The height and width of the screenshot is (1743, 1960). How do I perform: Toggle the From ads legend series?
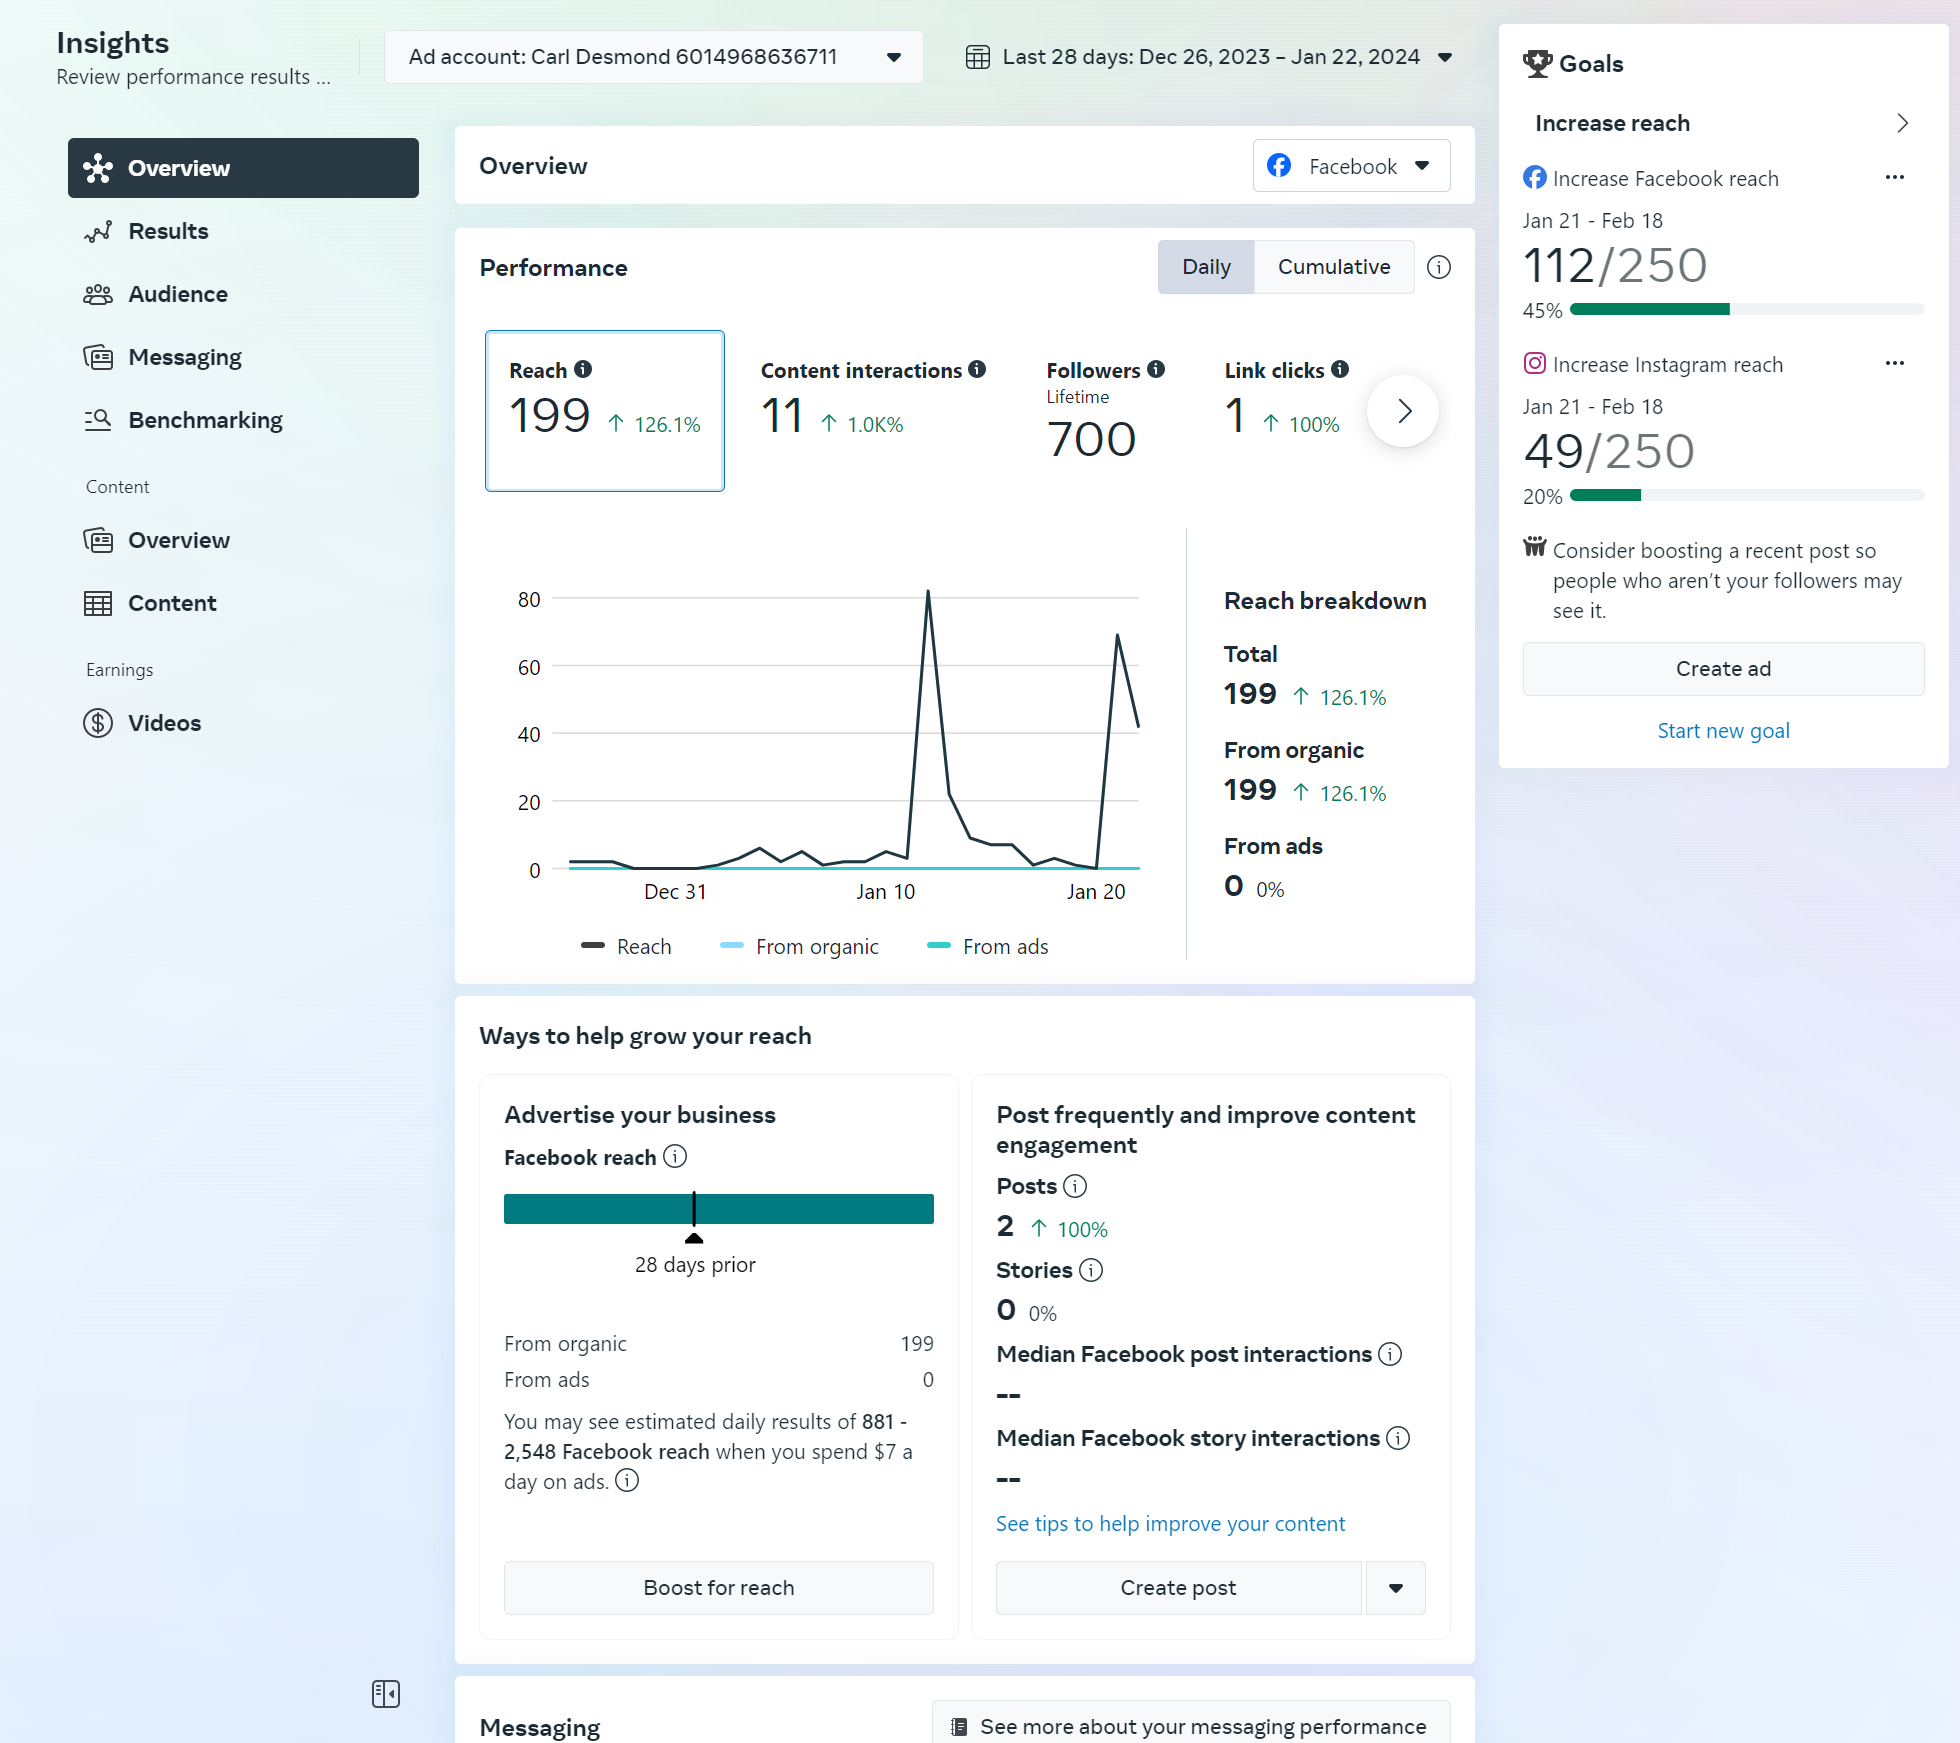988,946
